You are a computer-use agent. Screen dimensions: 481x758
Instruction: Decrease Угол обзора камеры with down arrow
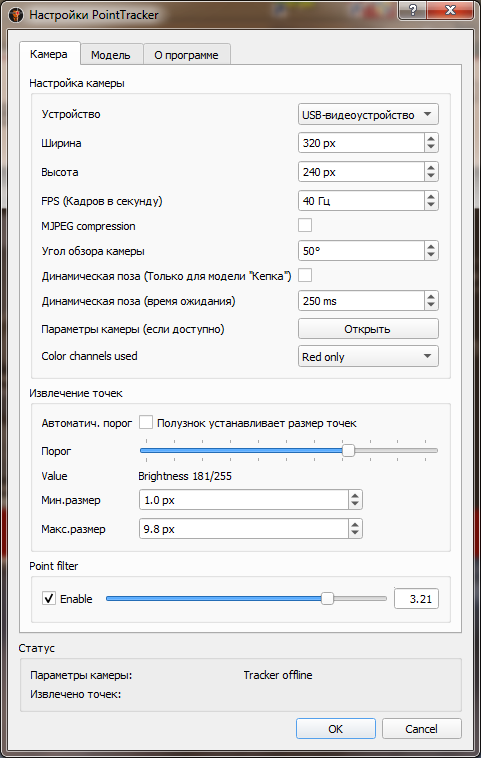click(x=431, y=256)
